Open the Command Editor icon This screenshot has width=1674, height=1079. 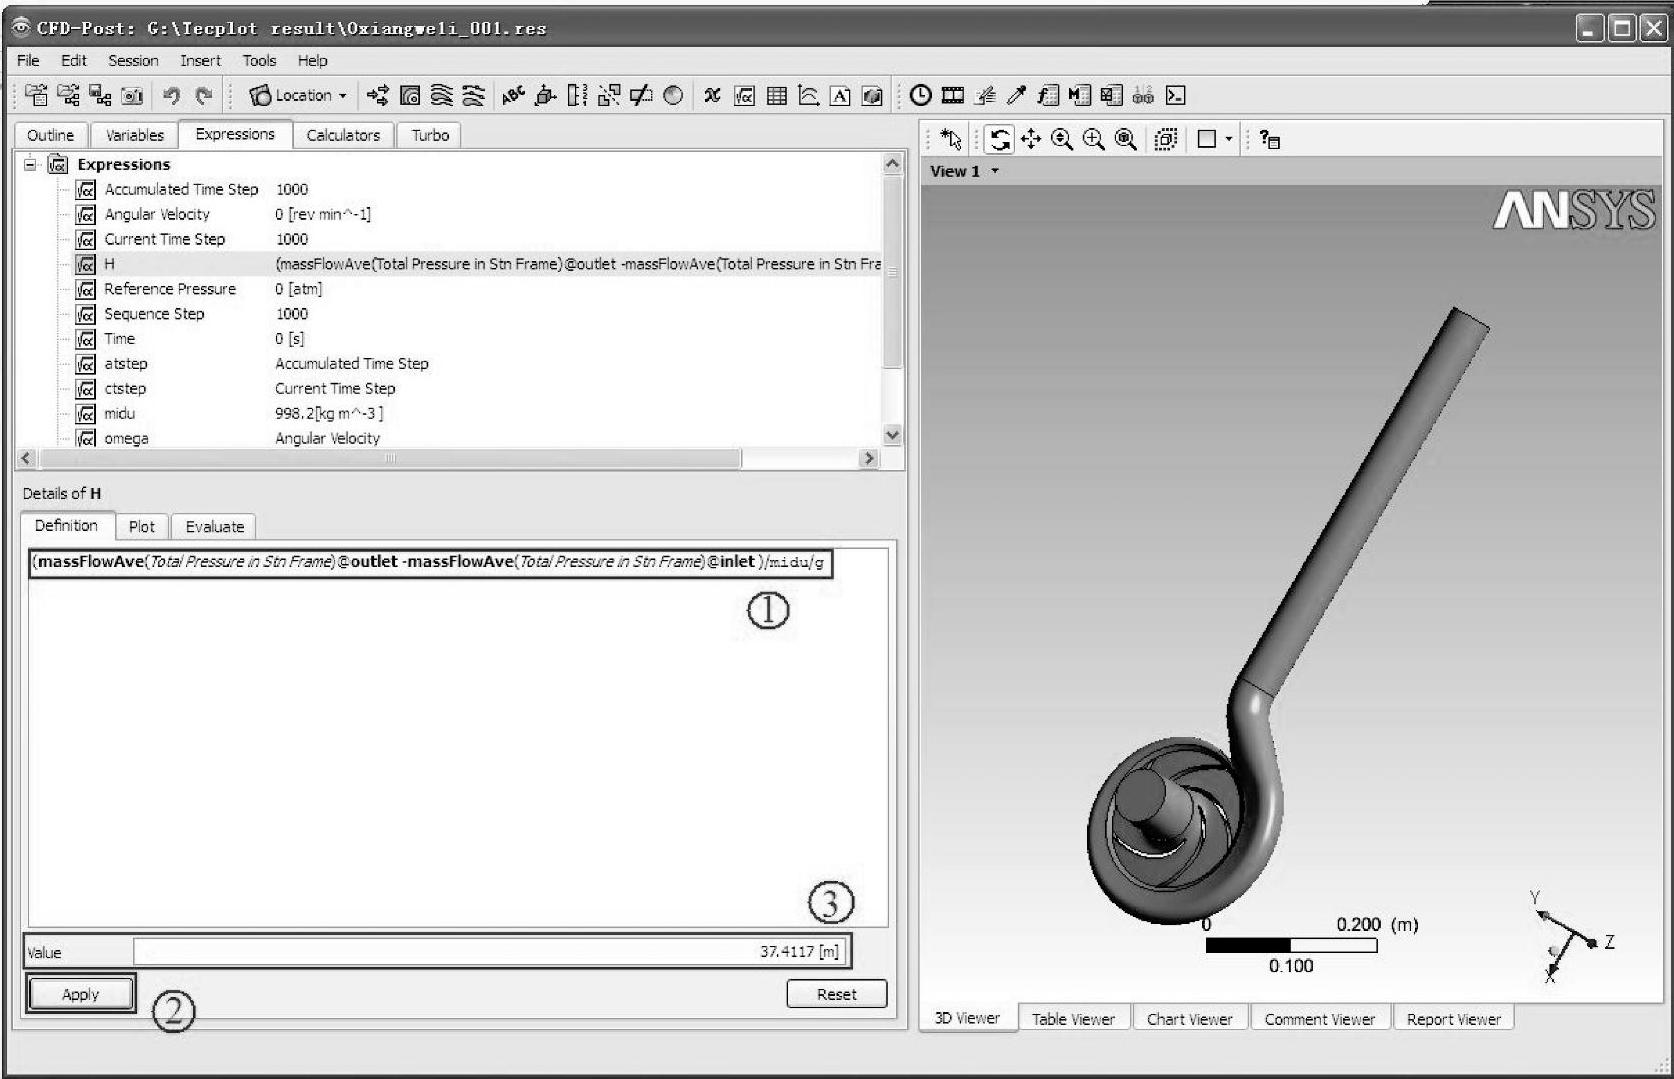pyautogui.click(x=1176, y=96)
